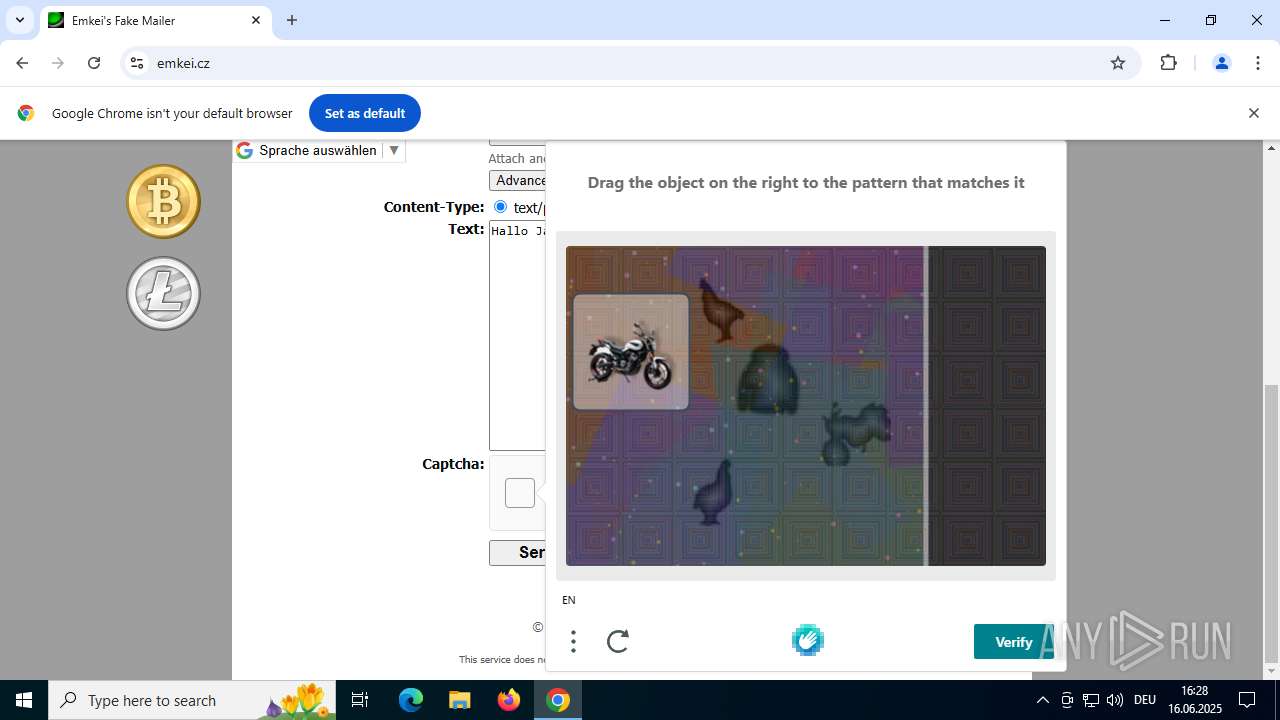Click the Litecoin coin icon
The width and height of the screenshot is (1280, 720).
tap(163, 293)
